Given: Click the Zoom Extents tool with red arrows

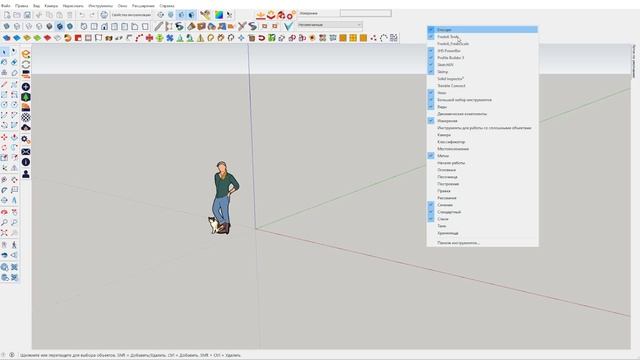Looking at the screenshot, I should click(4, 233).
